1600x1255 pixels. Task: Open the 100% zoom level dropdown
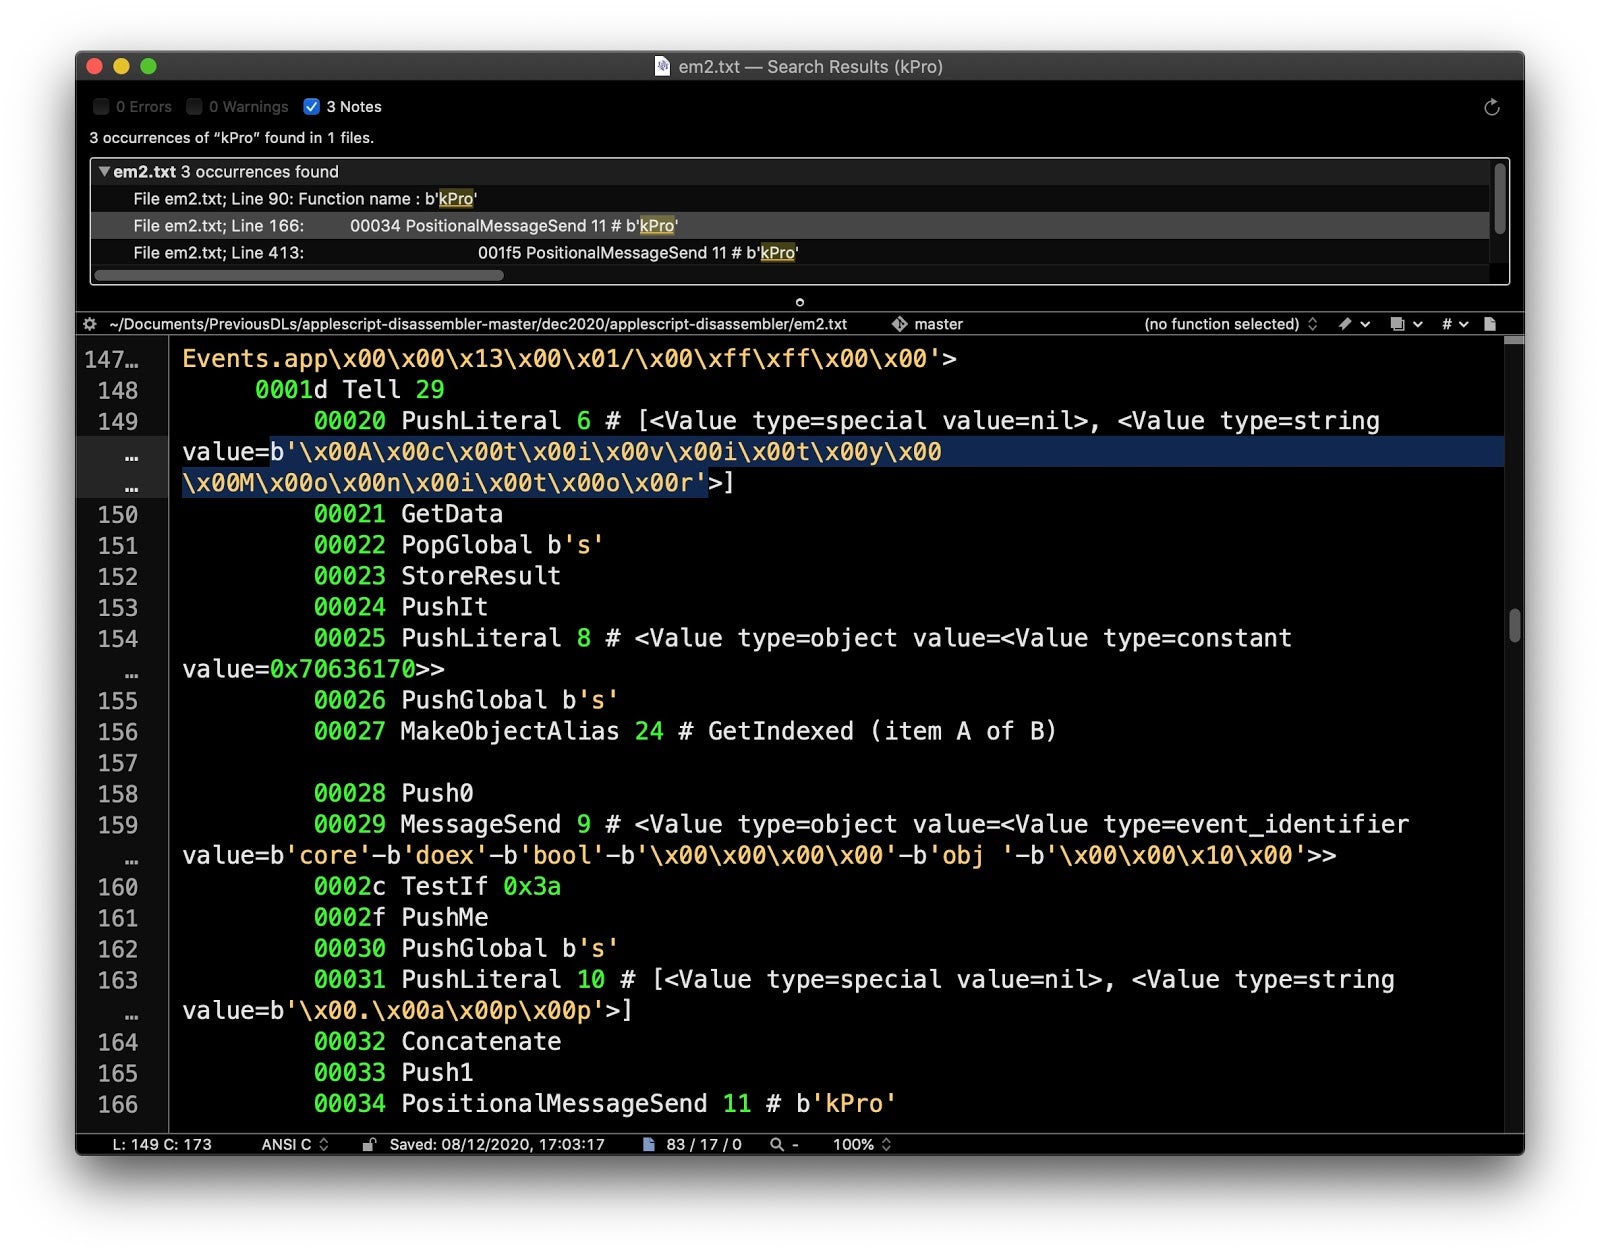pyautogui.click(x=861, y=1144)
